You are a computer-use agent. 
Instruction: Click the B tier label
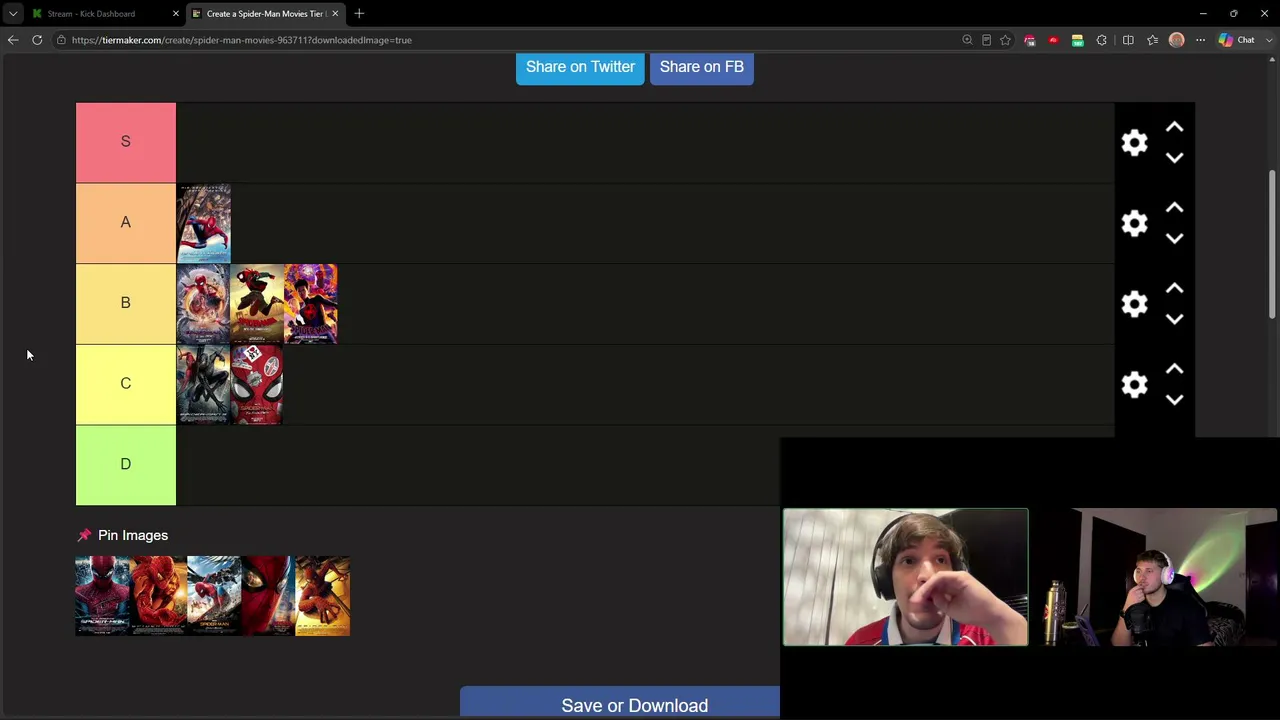(x=126, y=303)
